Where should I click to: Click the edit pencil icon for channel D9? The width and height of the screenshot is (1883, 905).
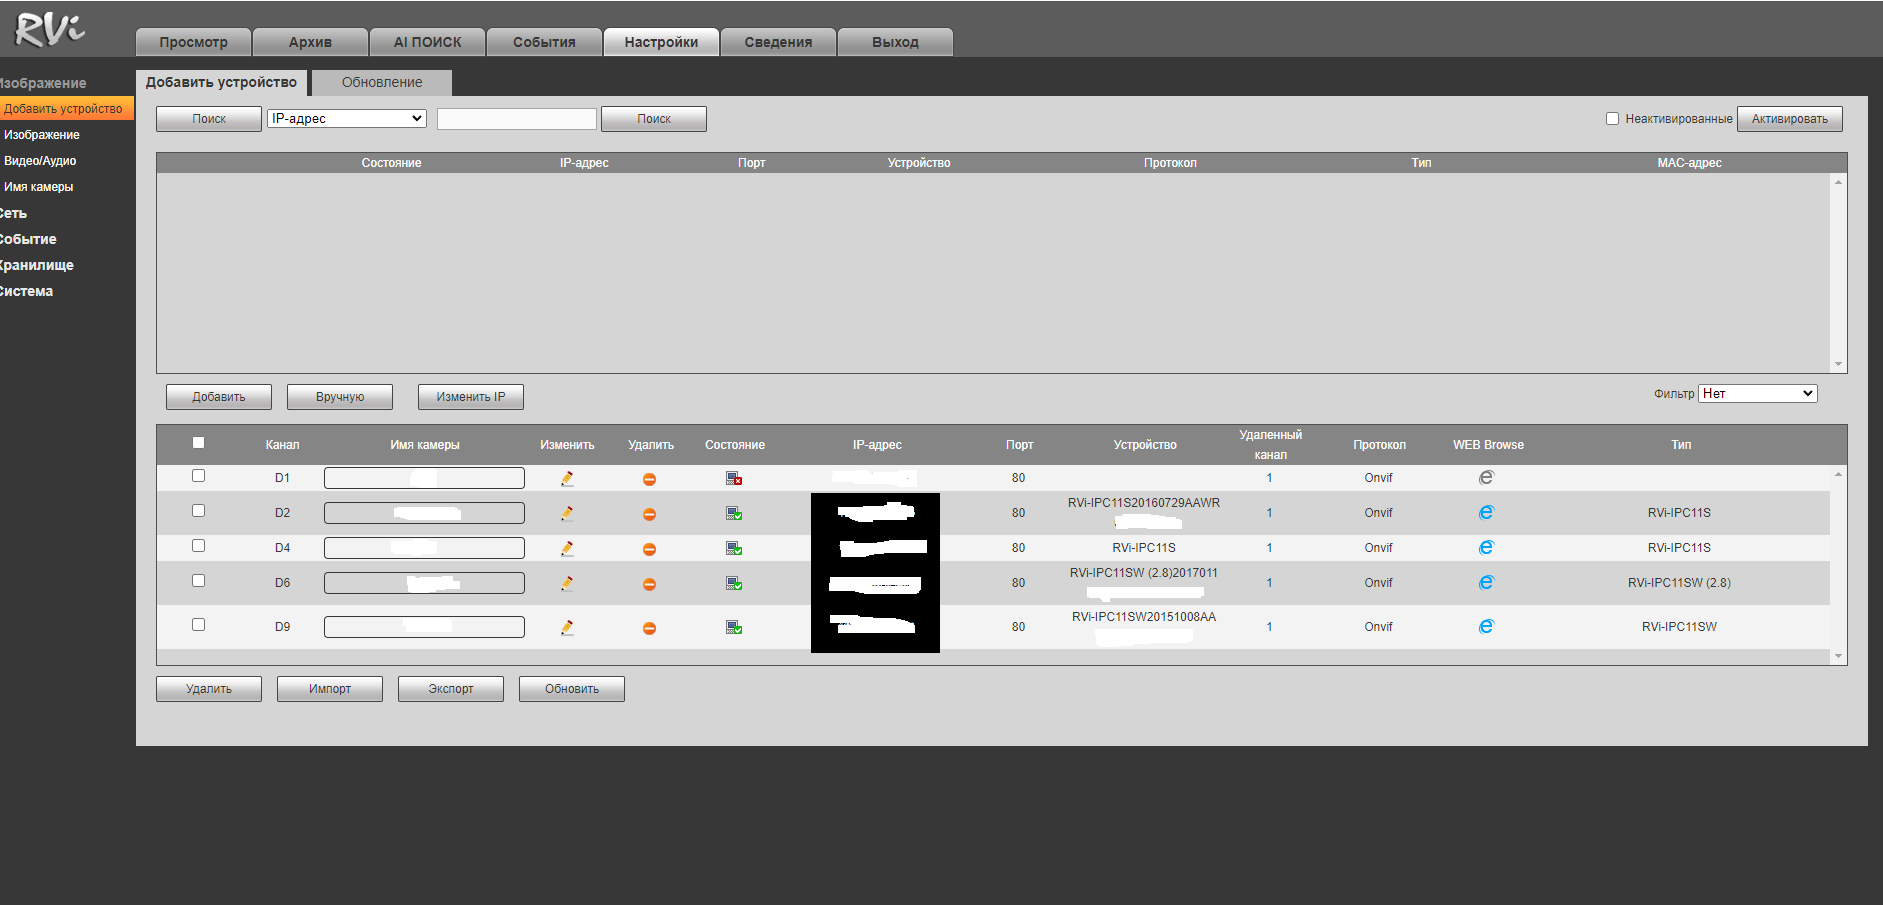(567, 627)
